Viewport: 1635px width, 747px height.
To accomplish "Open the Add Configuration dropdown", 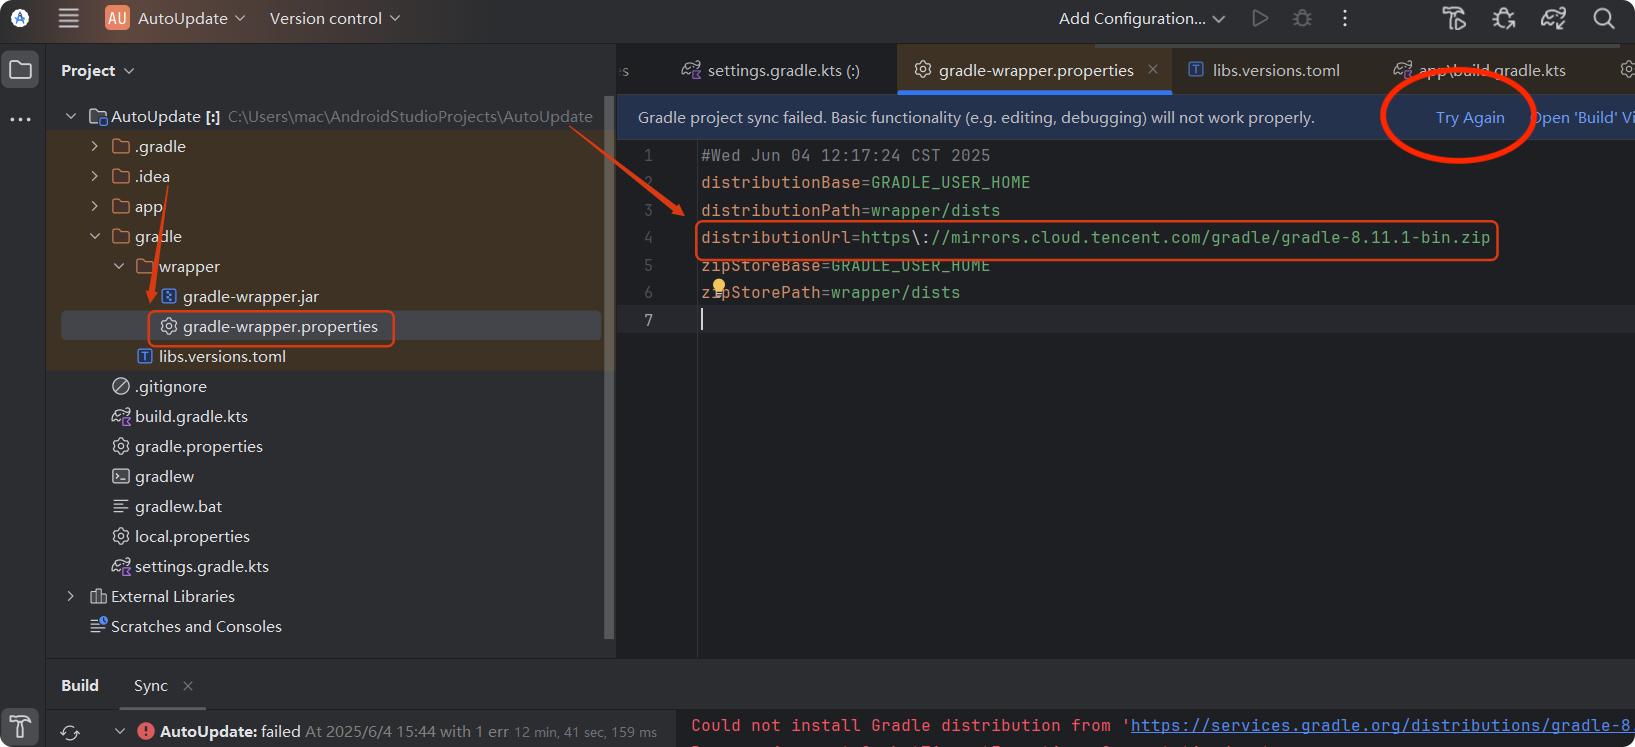I will coord(1142,18).
